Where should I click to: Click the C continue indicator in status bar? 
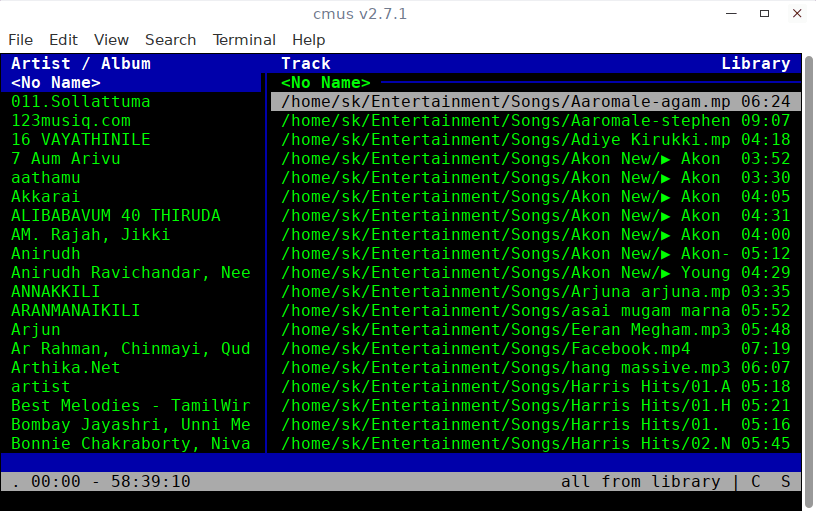coord(756,481)
